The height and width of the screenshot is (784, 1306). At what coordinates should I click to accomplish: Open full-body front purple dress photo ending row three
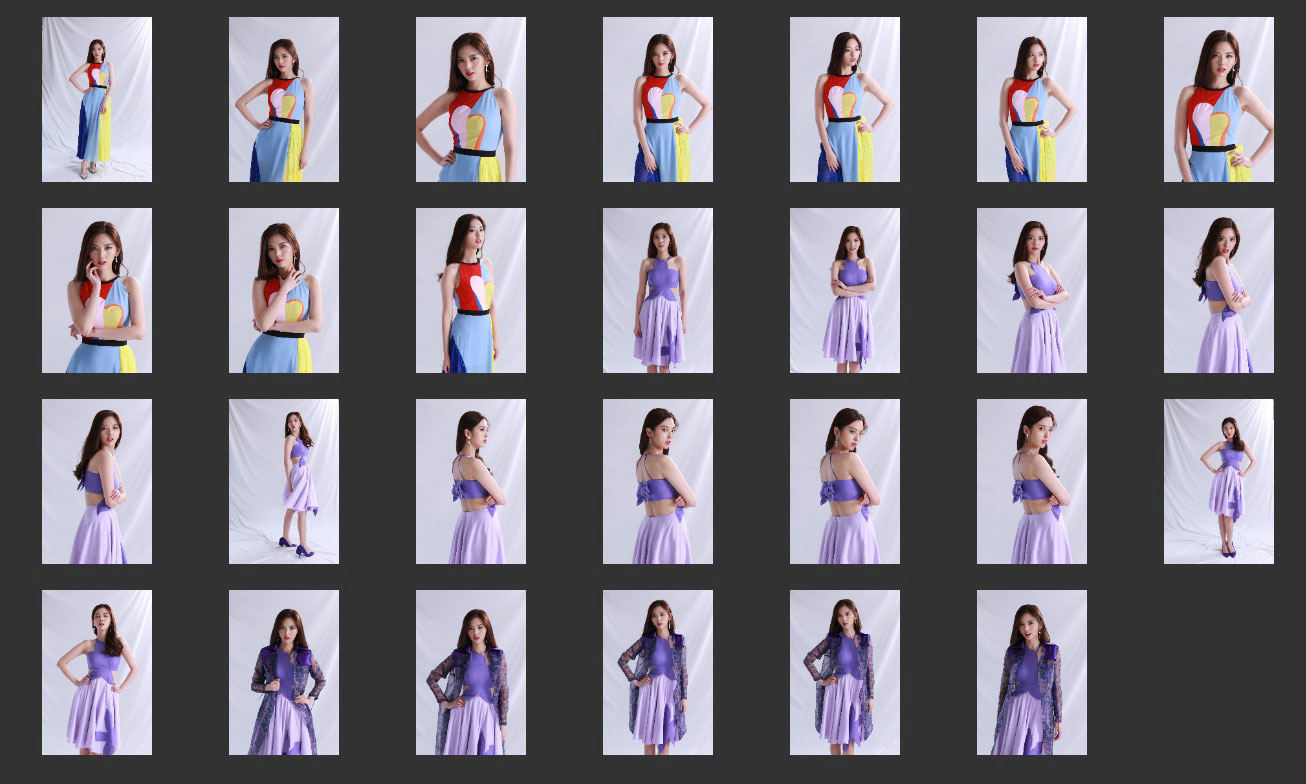tap(1218, 481)
